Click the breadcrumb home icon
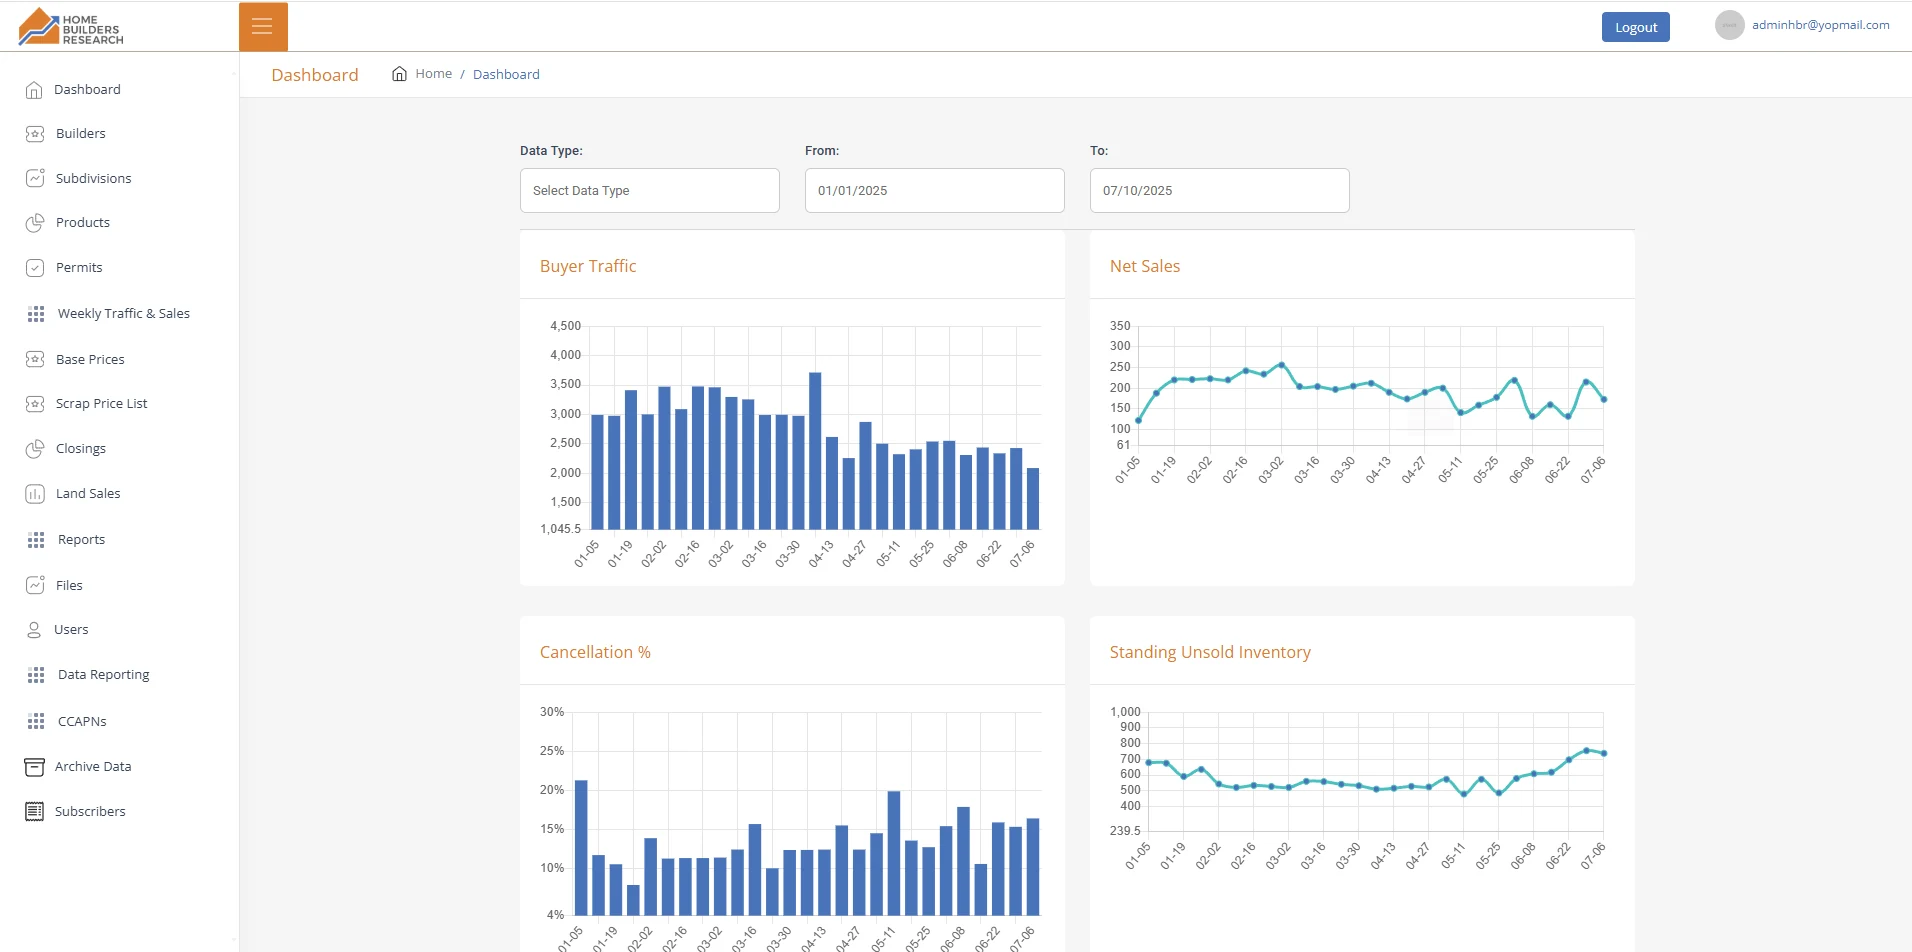The width and height of the screenshot is (1912, 952). pyautogui.click(x=399, y=74)
